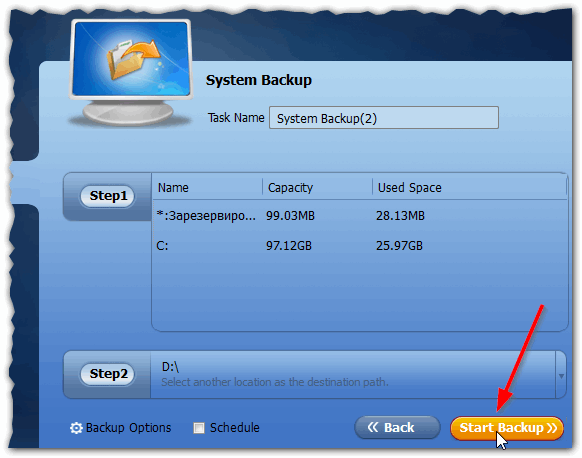This screenshot has width=582, height=458.
Task: Select the C: drive row
Action: [359, 246]
